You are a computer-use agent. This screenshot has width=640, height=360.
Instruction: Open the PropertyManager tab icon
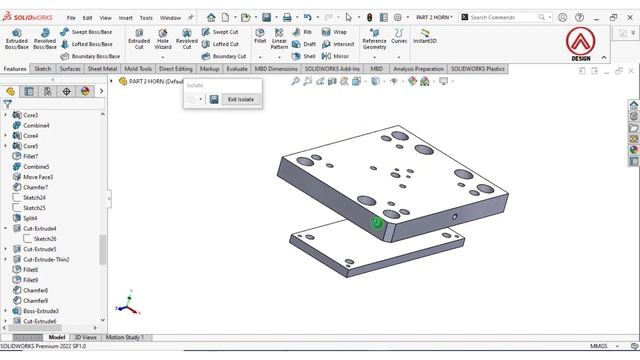point(29,91)
